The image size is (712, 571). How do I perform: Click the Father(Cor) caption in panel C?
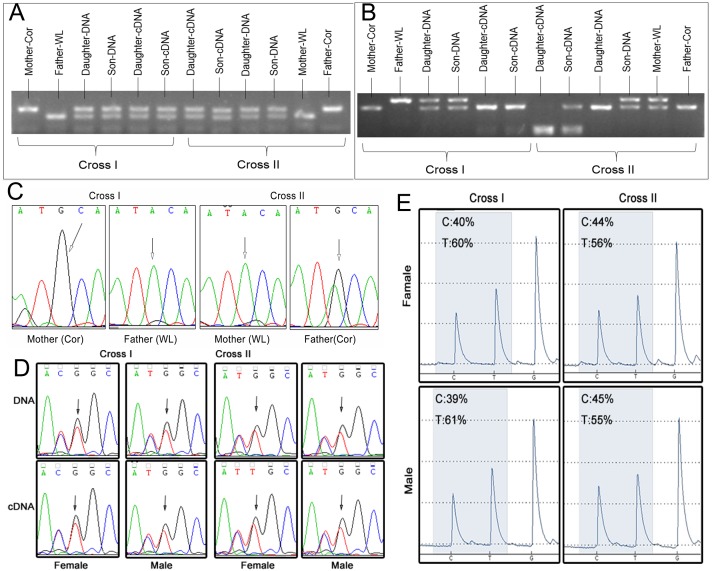(x=330, y=339)
